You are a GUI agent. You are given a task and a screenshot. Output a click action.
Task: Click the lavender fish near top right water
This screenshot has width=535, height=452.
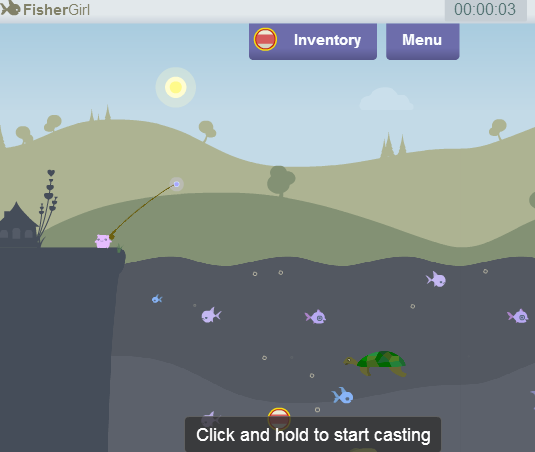[436, 280]
